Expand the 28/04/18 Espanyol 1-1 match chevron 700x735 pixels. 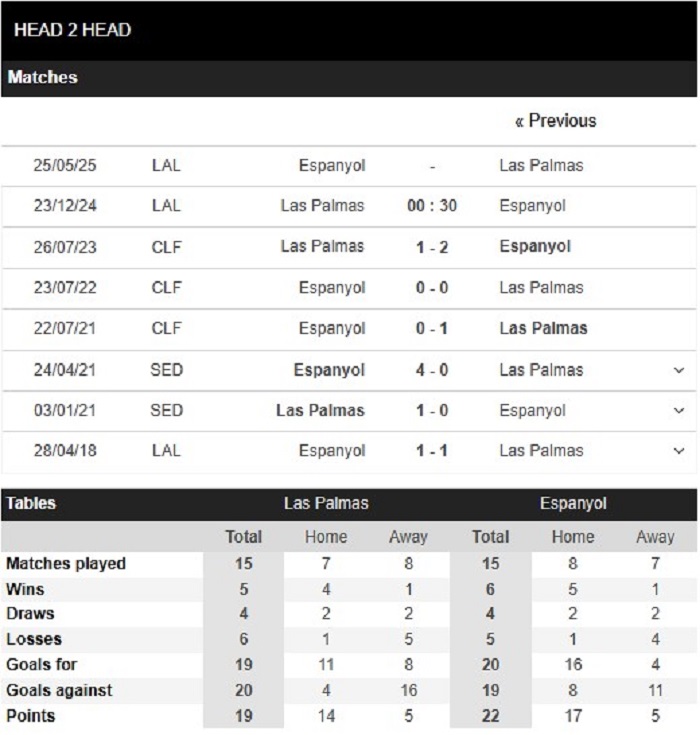[678, 451]
